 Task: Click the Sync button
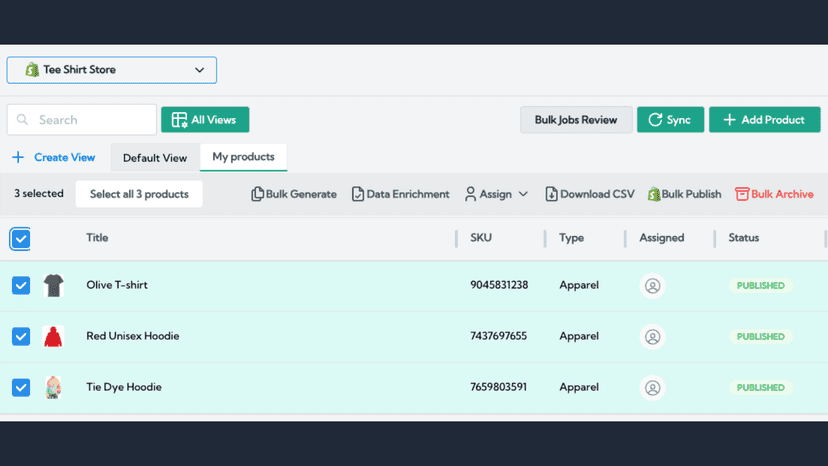[x=670, y=120]
